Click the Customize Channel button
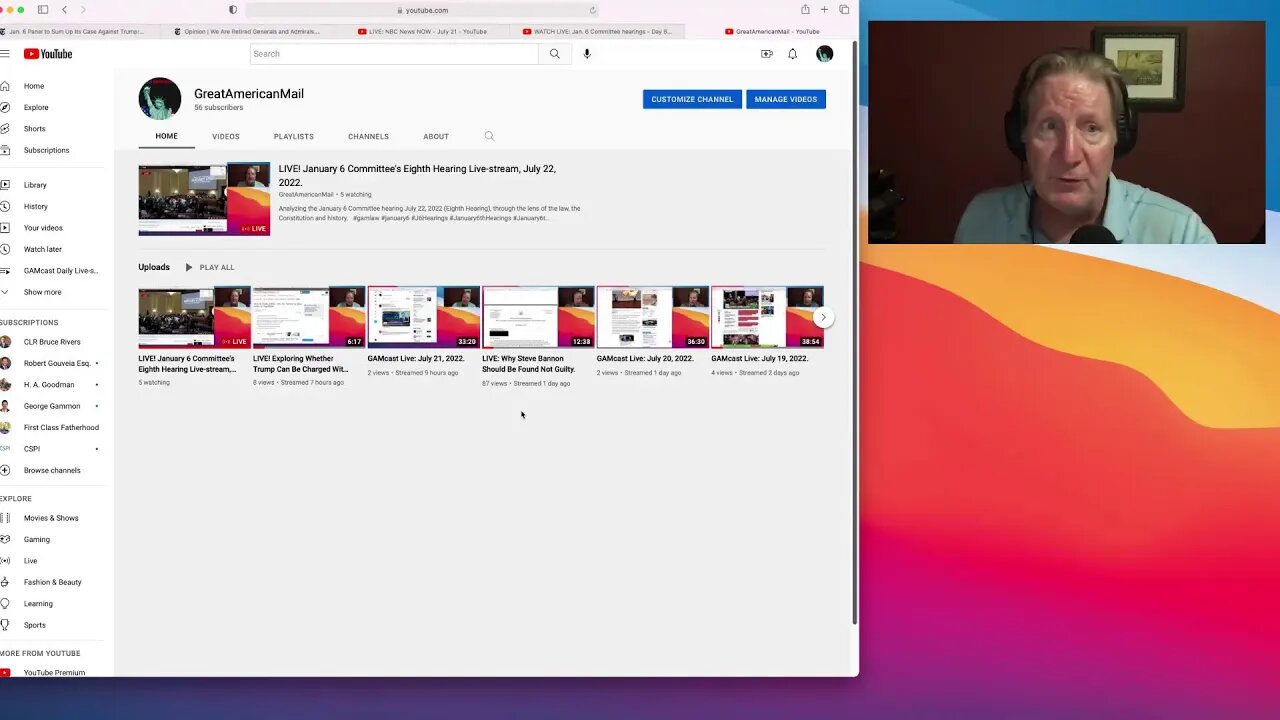 [692, 99]
